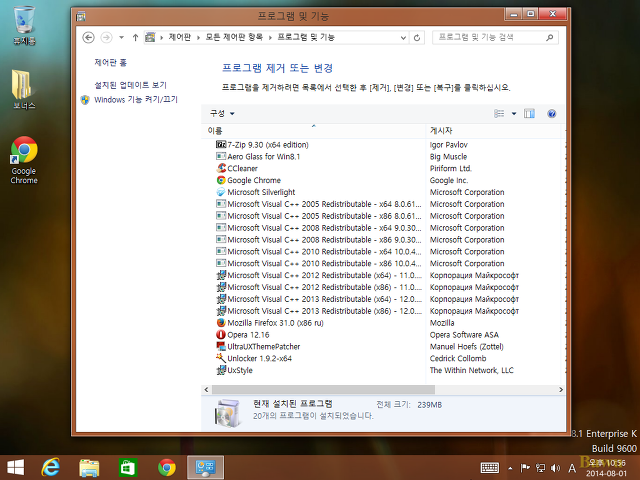Click the scroll left arrow
The image size is (640, 480).
[x=206, y=389]
